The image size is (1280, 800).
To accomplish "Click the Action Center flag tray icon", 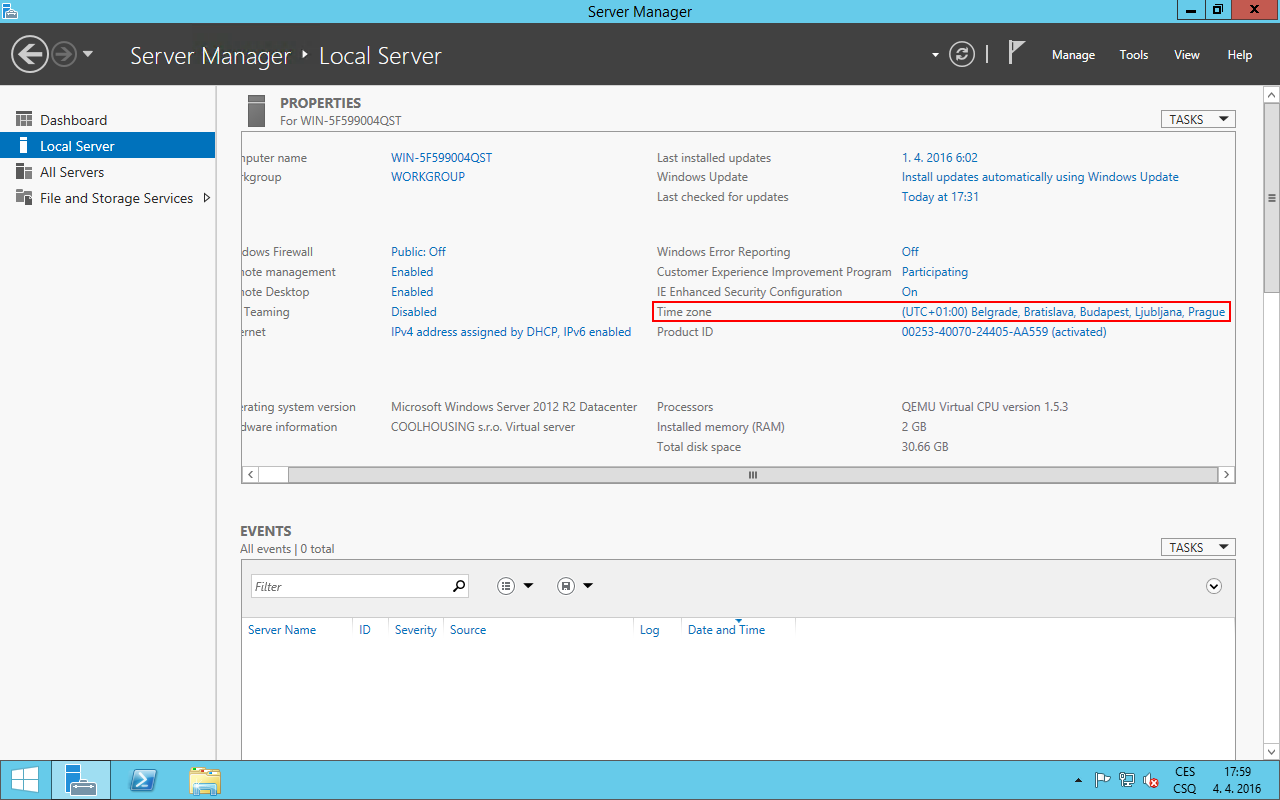I will tap(1103, 780).
